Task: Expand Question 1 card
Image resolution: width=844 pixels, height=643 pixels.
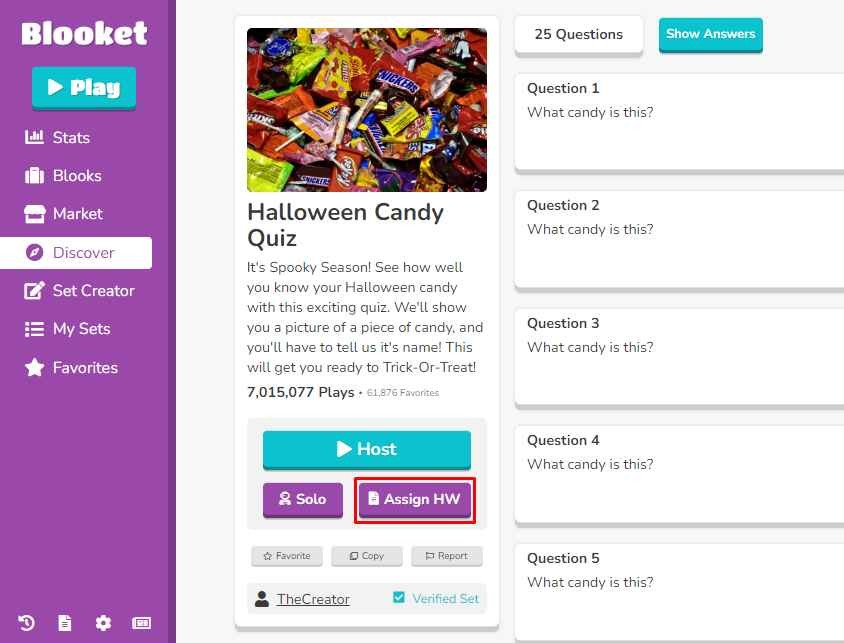Action: point(679,120)
